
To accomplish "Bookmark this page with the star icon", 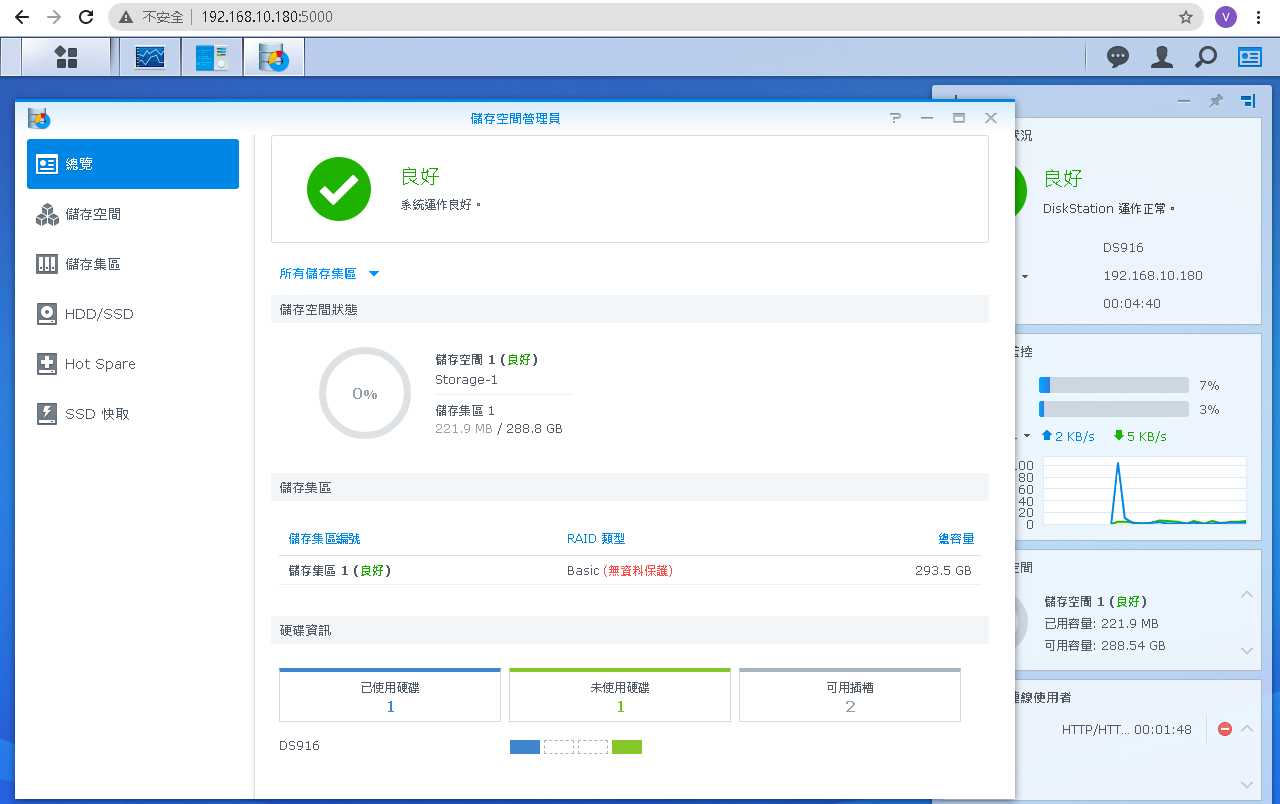I will point(1186,17).
